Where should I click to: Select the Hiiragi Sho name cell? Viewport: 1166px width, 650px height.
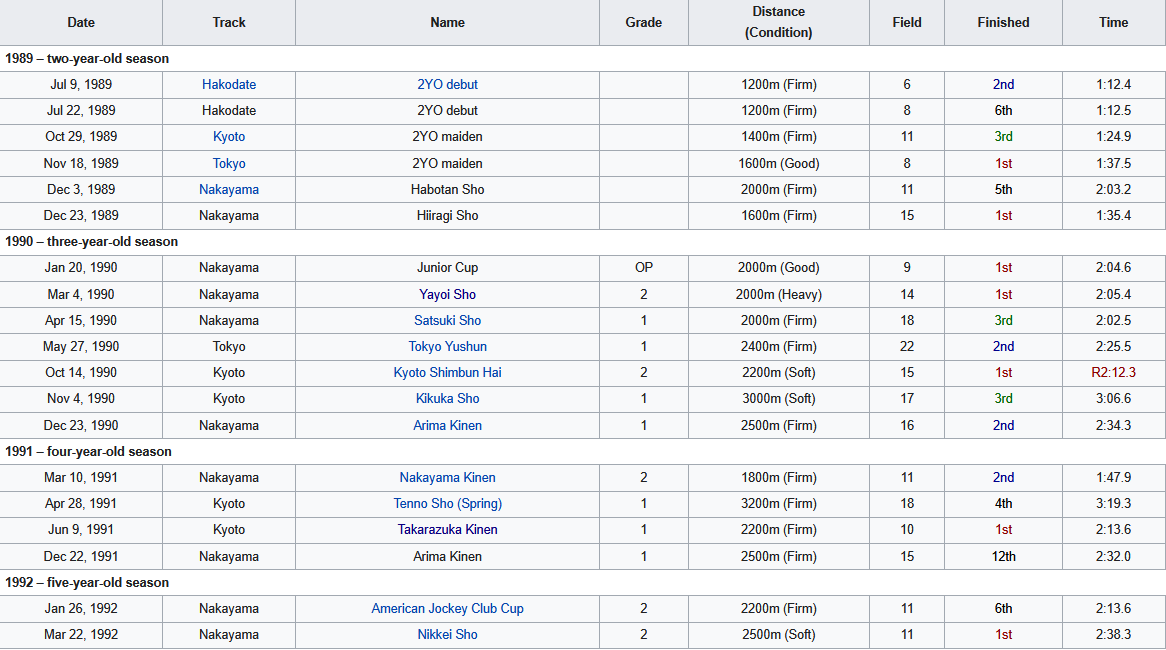(447, 216)
